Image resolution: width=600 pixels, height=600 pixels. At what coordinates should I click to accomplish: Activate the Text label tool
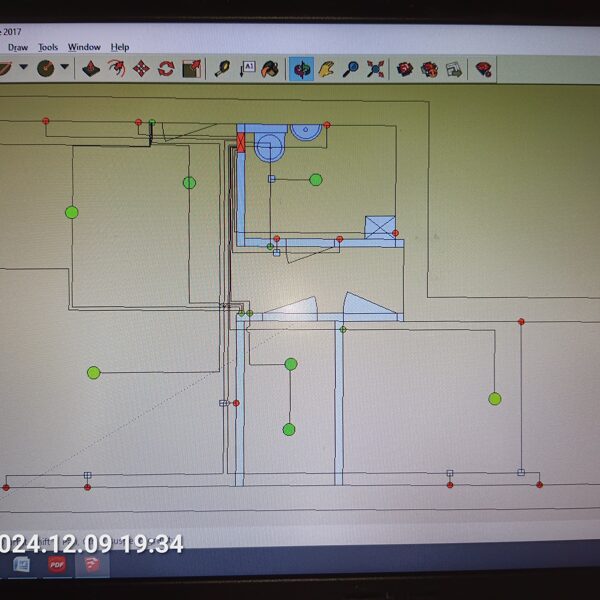click(x=247, y=68)
